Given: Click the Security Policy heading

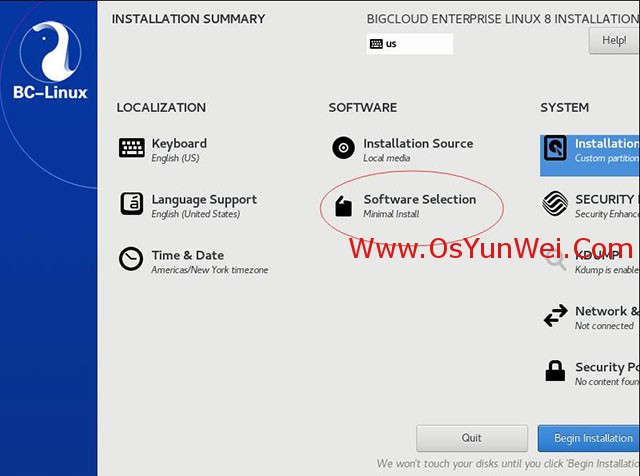Looking at the screenshot, I should (607, 367).
